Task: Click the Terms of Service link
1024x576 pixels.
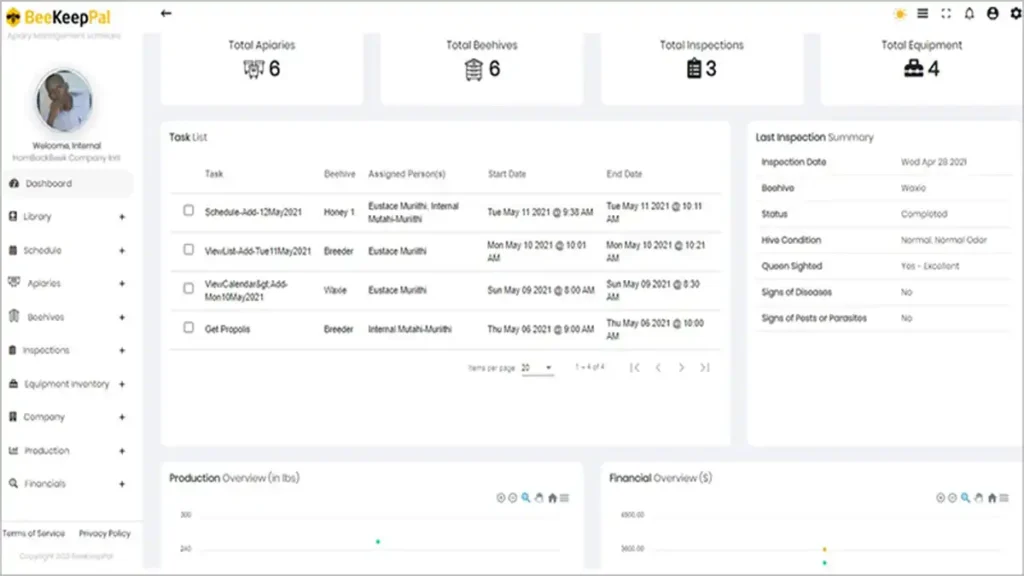Action: 33,534
